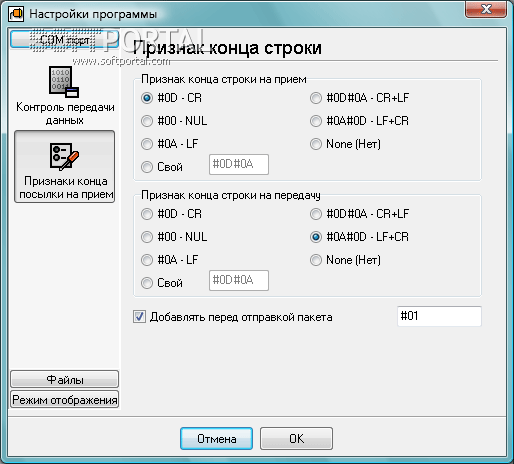Click the Отмена button
This screenshot has width=514, height=464.
tap(217, 438)
